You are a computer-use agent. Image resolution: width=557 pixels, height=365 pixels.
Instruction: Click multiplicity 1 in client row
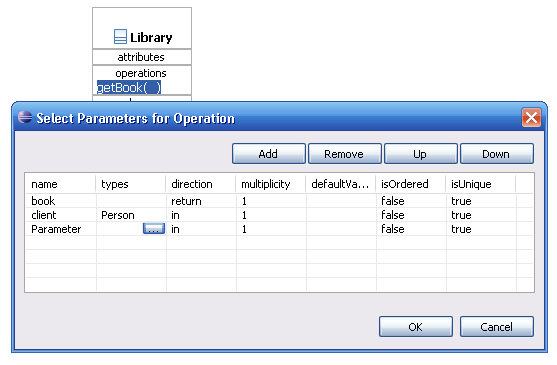[x=244, y=215]
